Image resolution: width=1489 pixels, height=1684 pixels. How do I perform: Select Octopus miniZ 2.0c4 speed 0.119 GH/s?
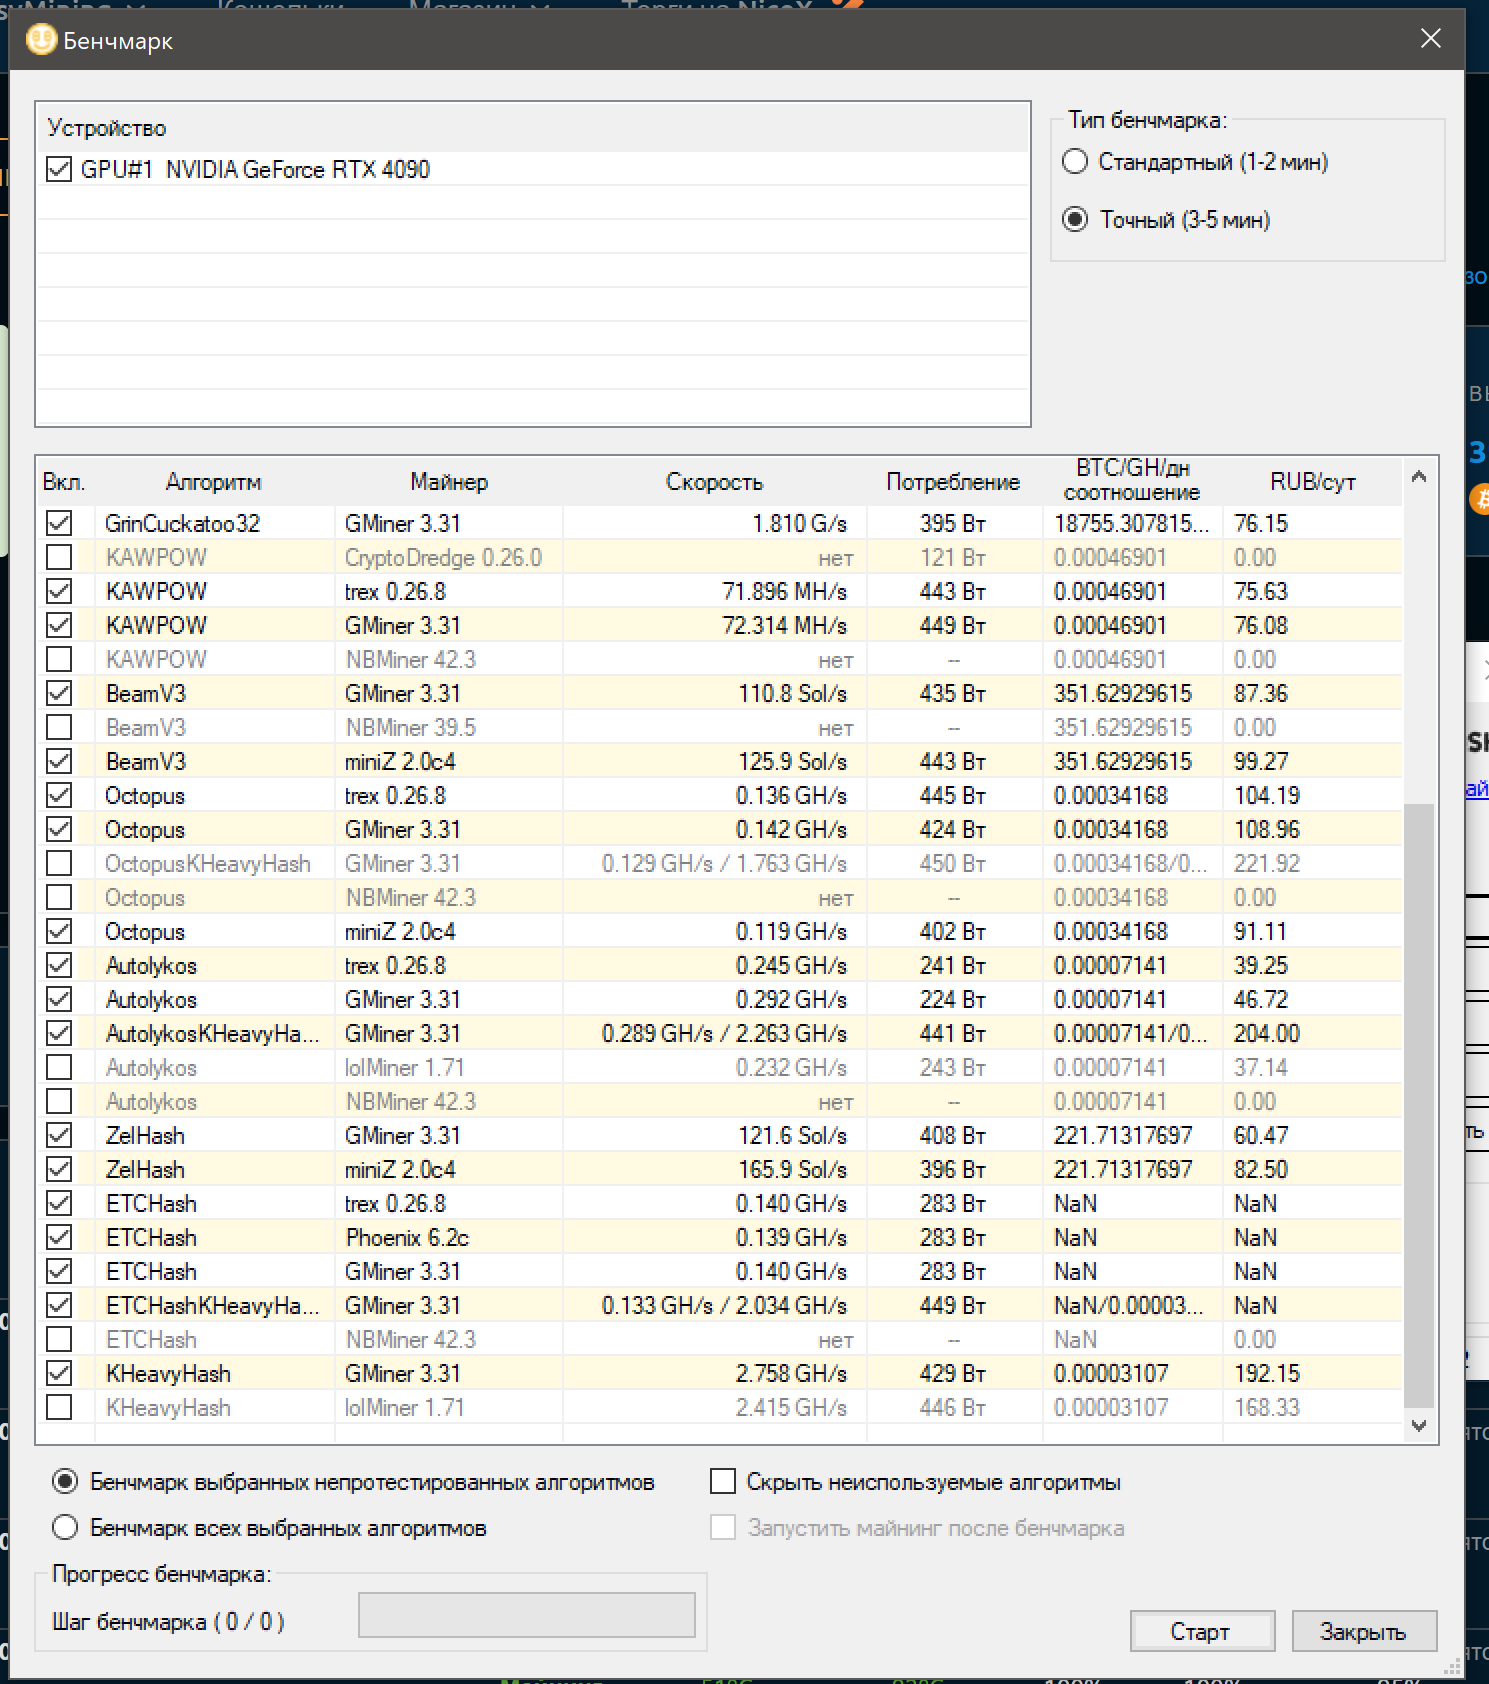791,931
